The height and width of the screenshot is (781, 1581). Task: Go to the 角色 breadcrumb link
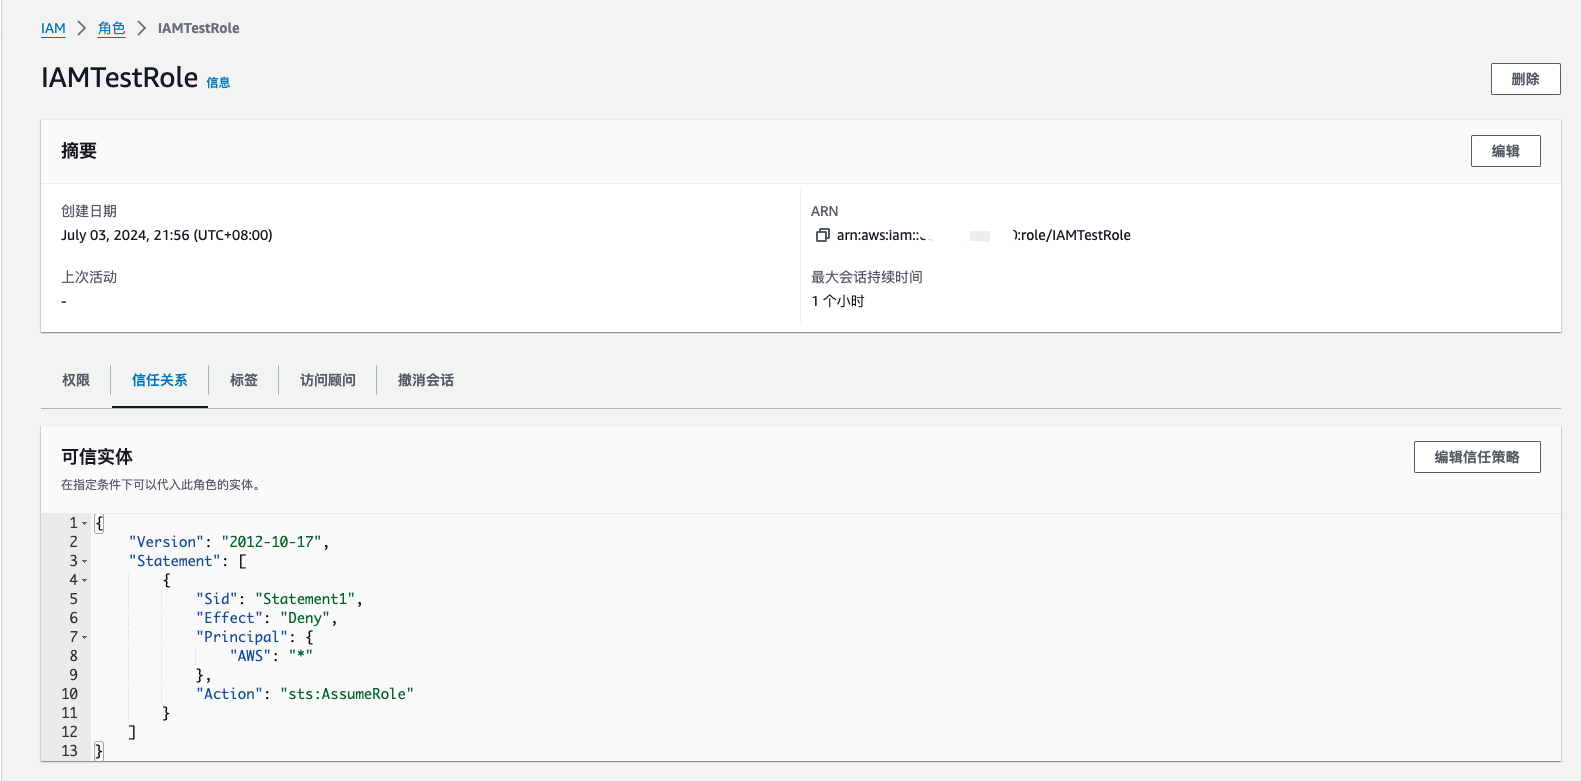pyautogui.click(x=111, y=28)
